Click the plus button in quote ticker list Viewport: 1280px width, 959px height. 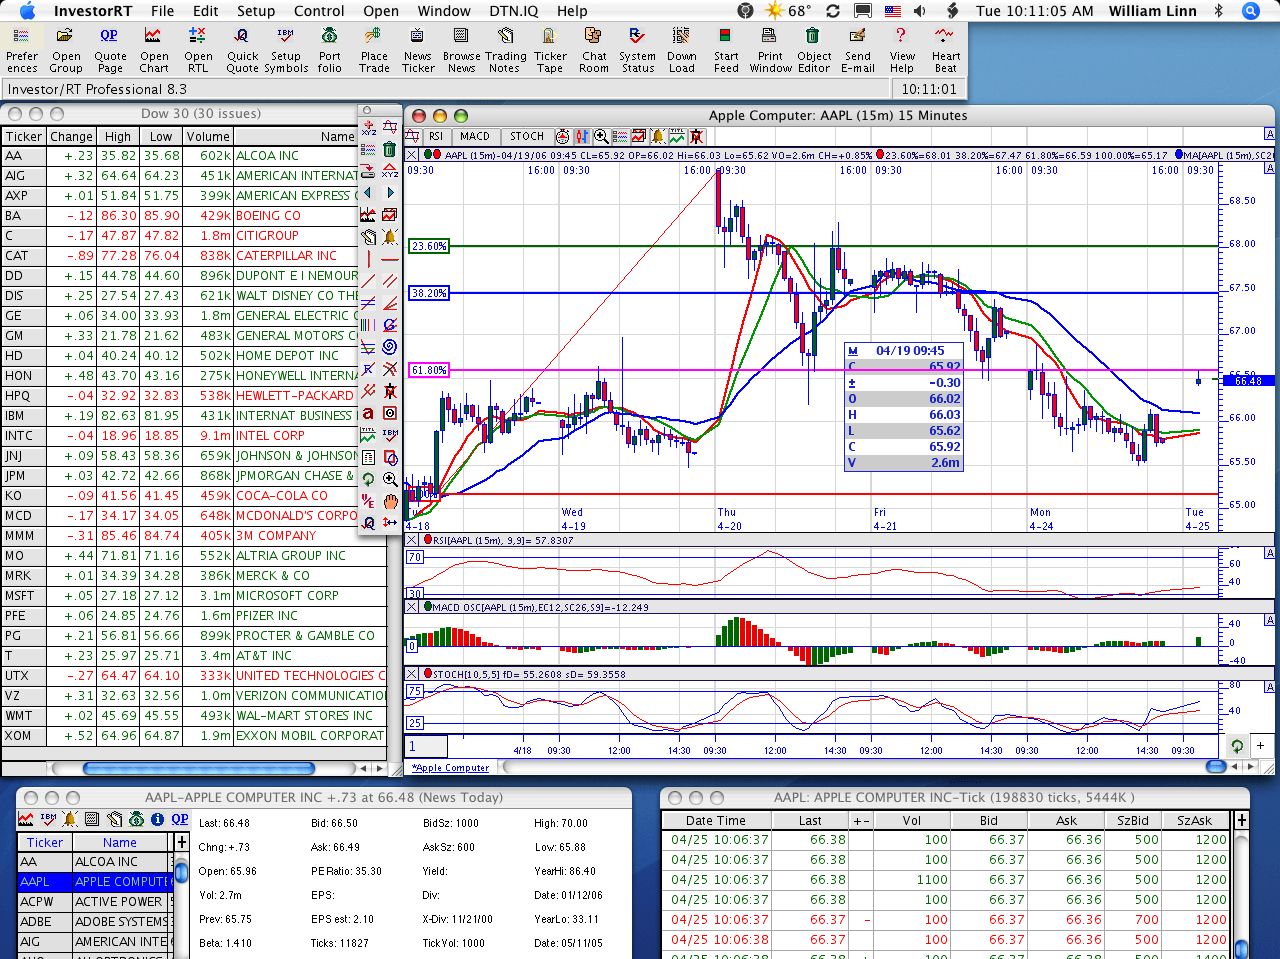tap(181, 842)
